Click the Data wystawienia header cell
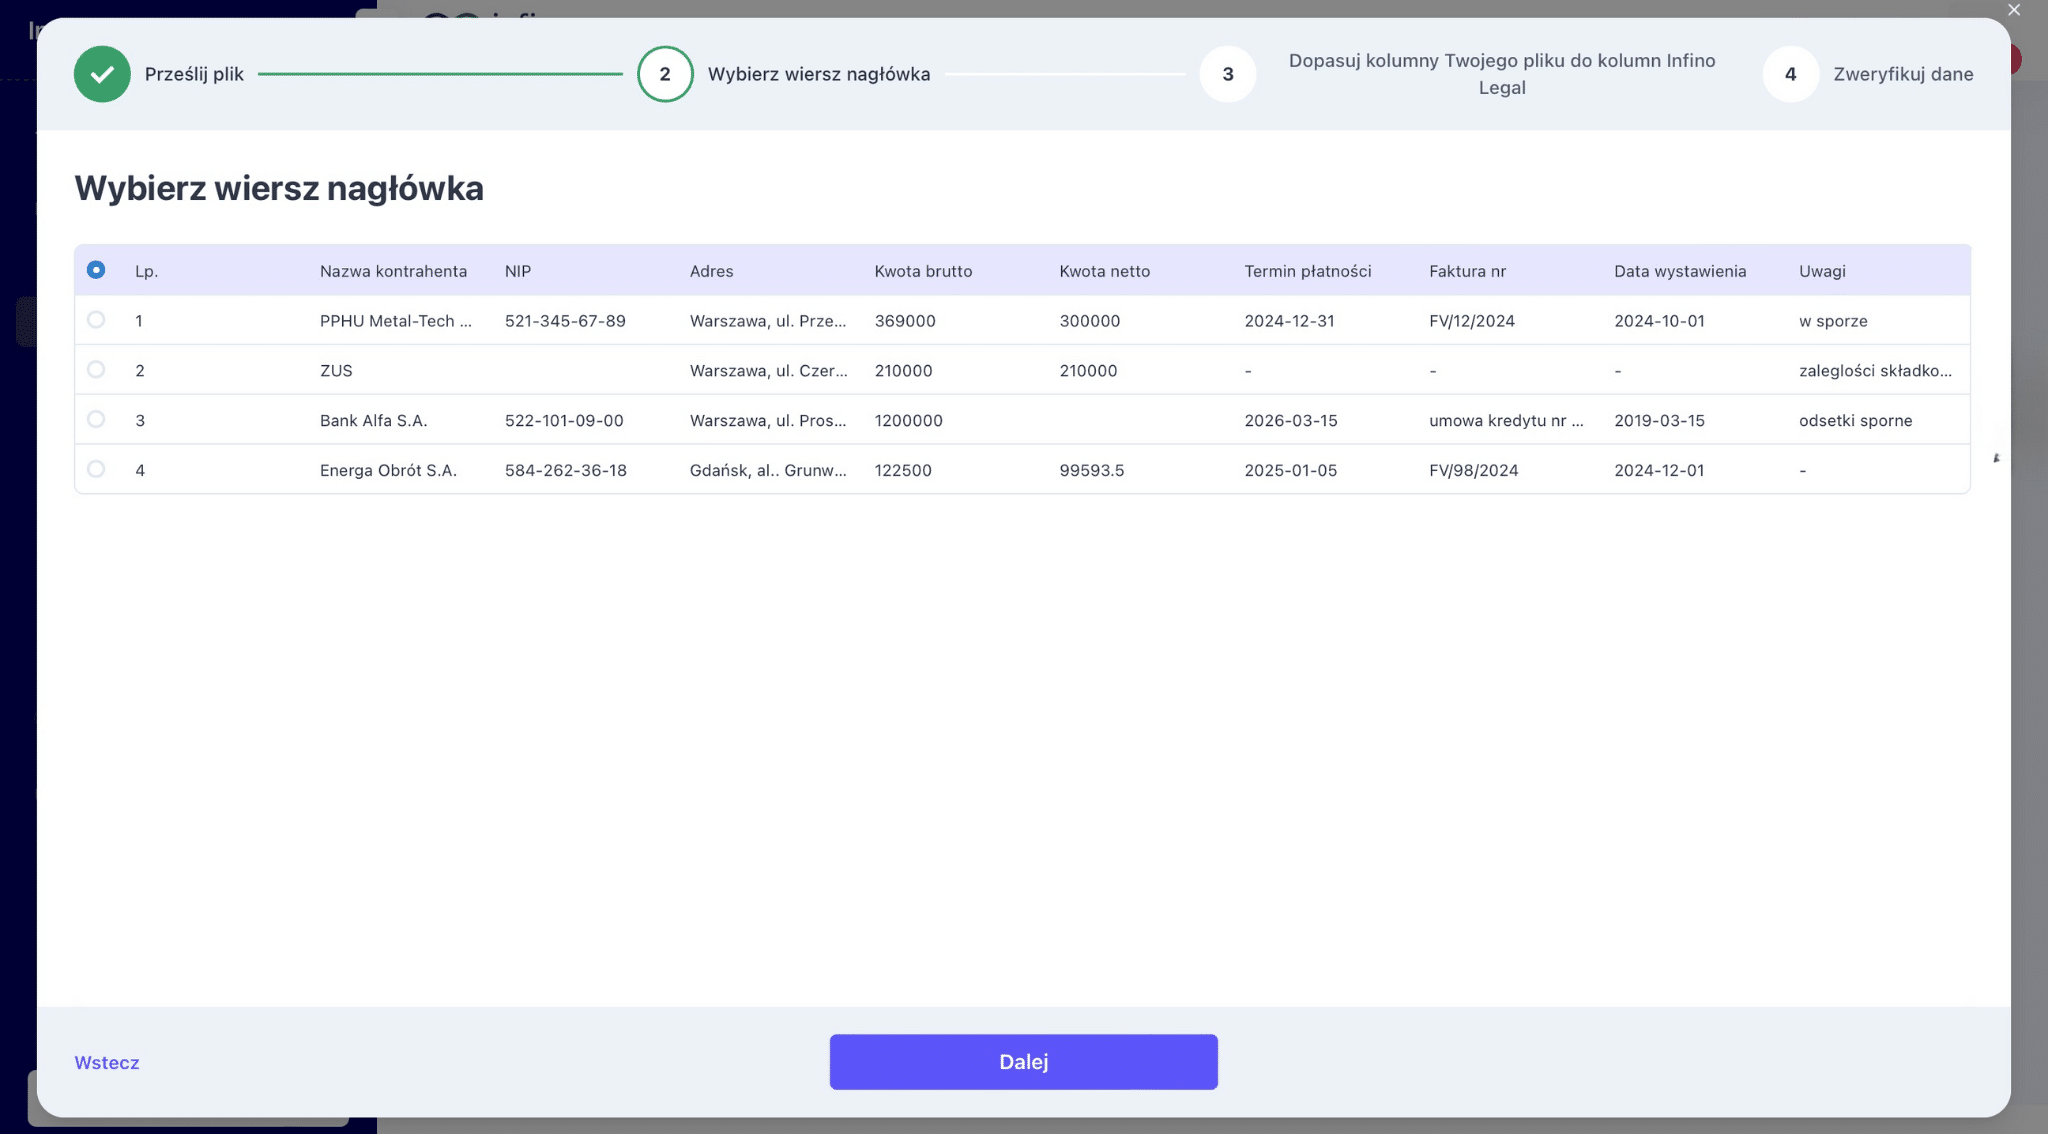 (x=1680, y=271)
